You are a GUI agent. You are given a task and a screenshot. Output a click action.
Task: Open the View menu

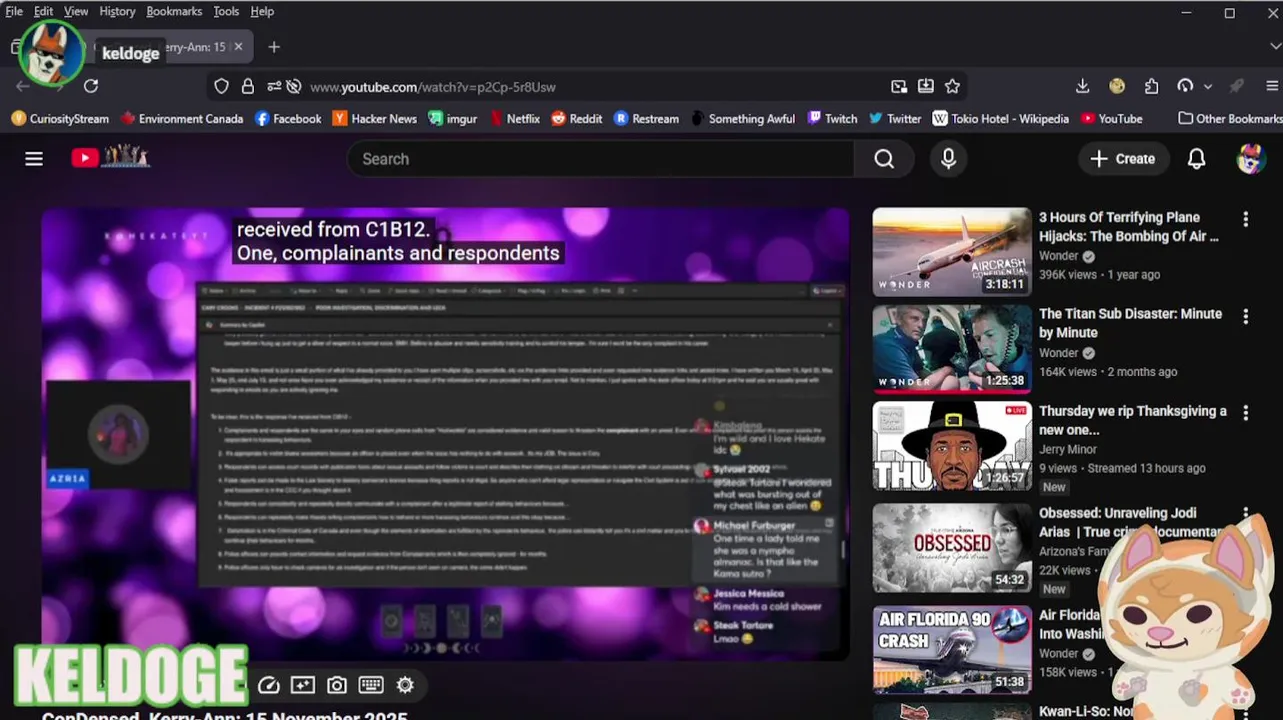click(76, 11)
